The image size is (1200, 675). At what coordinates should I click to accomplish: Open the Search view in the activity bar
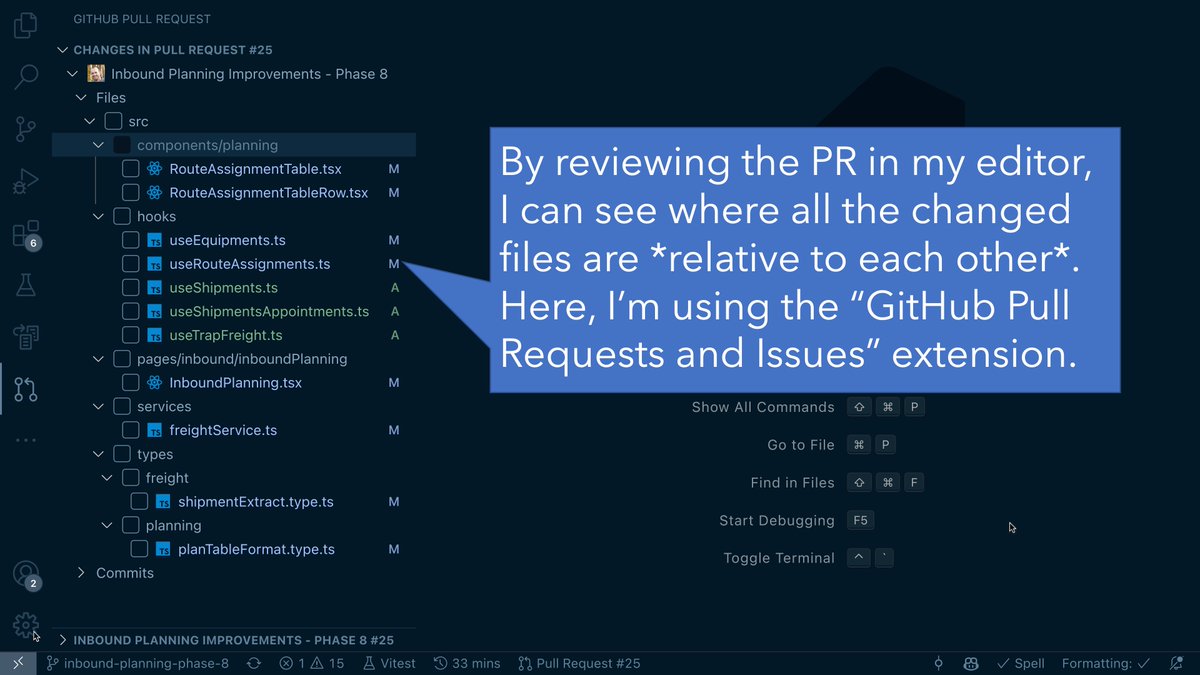point(26,76)
